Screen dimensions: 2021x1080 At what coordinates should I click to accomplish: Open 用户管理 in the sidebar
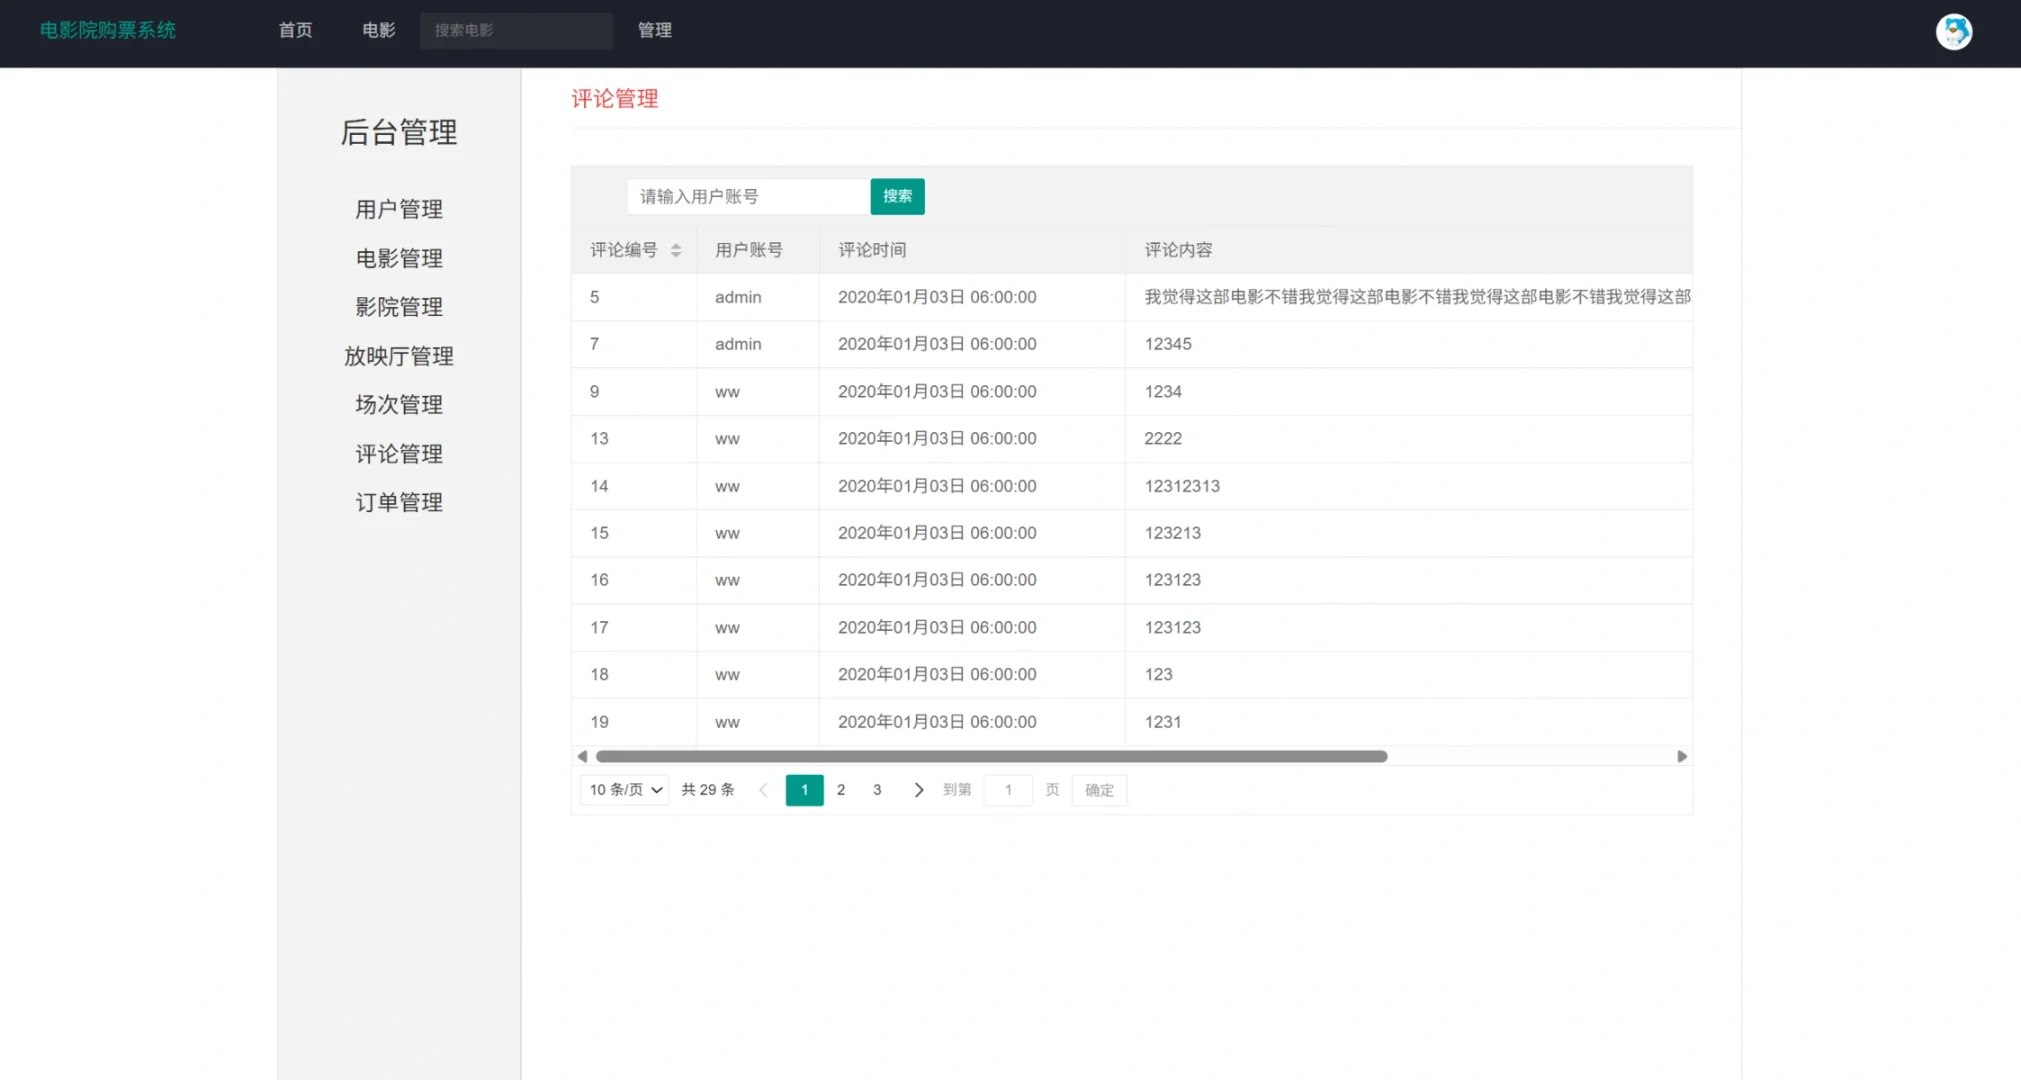[x=398, y=209]
